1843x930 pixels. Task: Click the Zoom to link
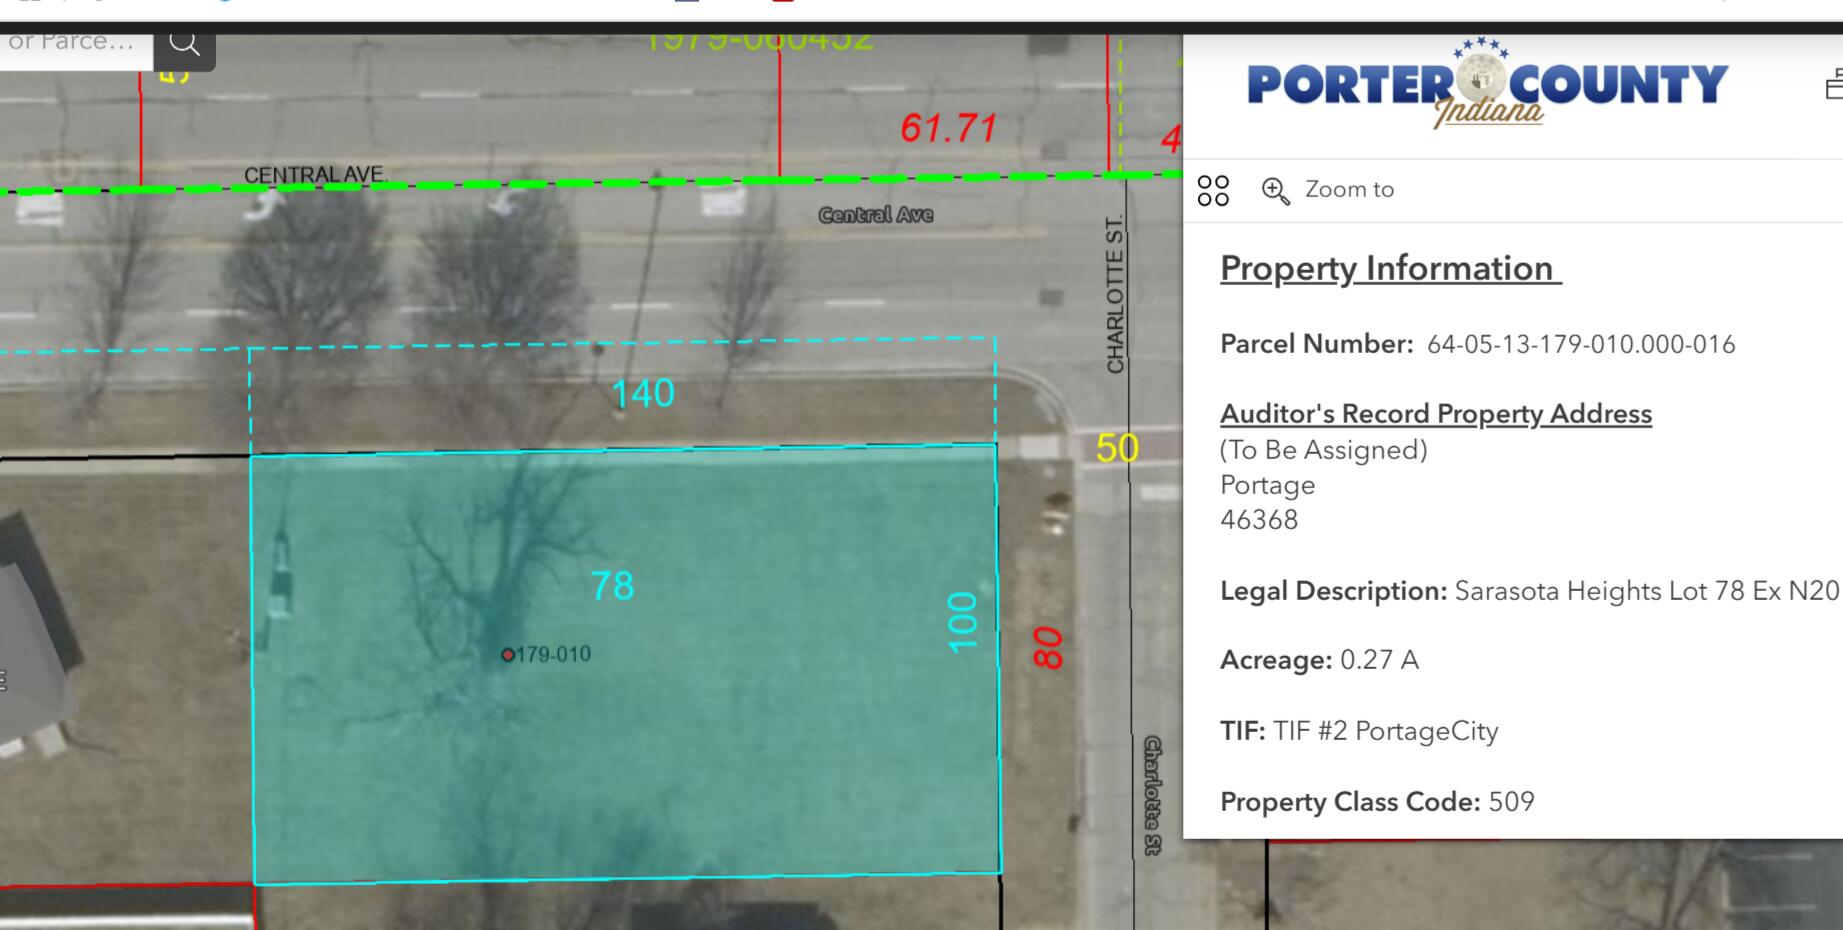[1349, 190]
